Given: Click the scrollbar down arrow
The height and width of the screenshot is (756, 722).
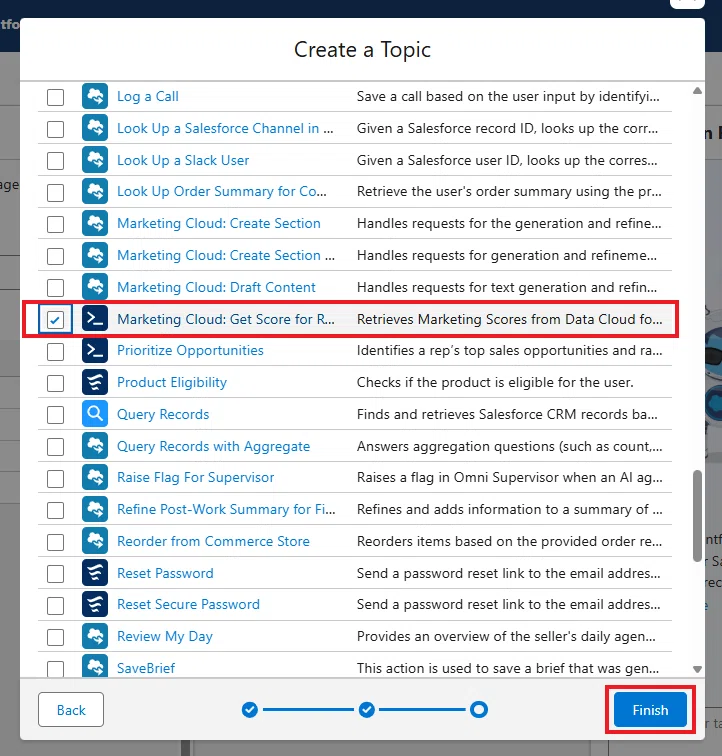Looking at the screenshot, I should pyautogui.click(x=697, y=669).
